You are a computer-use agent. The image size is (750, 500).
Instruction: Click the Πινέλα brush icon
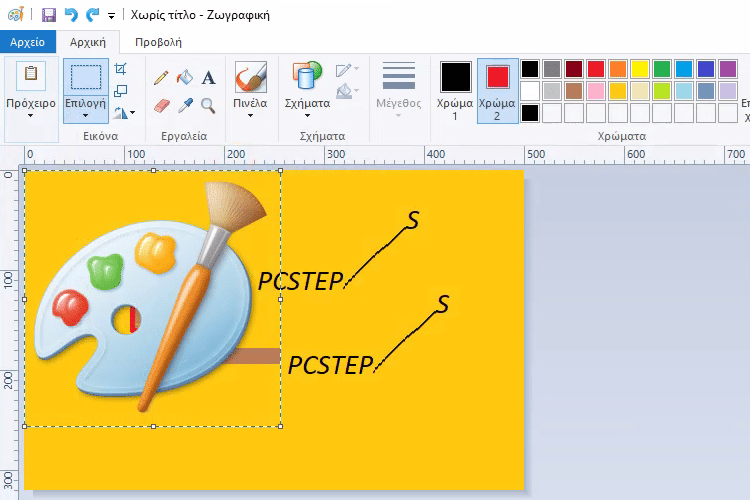251,77
